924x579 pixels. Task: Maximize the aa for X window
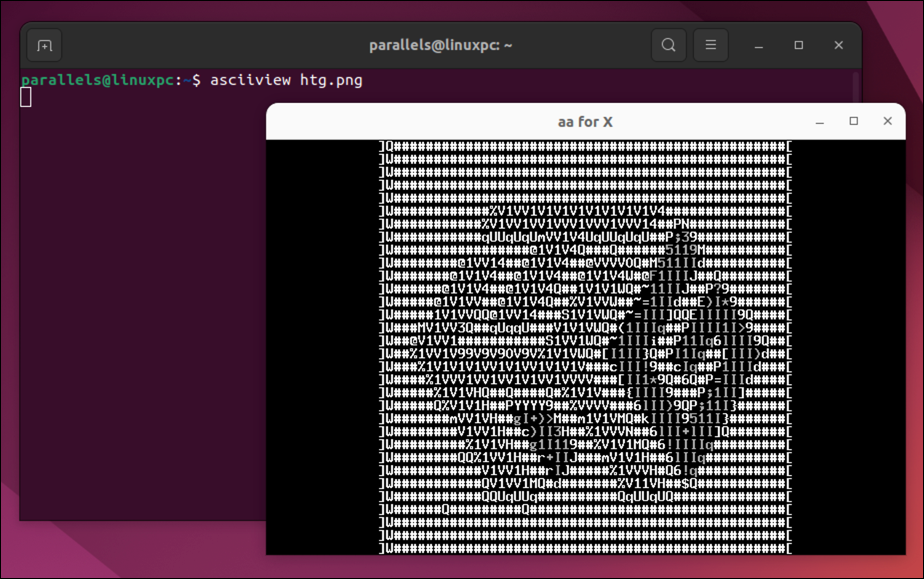click(x=853, y=121)
